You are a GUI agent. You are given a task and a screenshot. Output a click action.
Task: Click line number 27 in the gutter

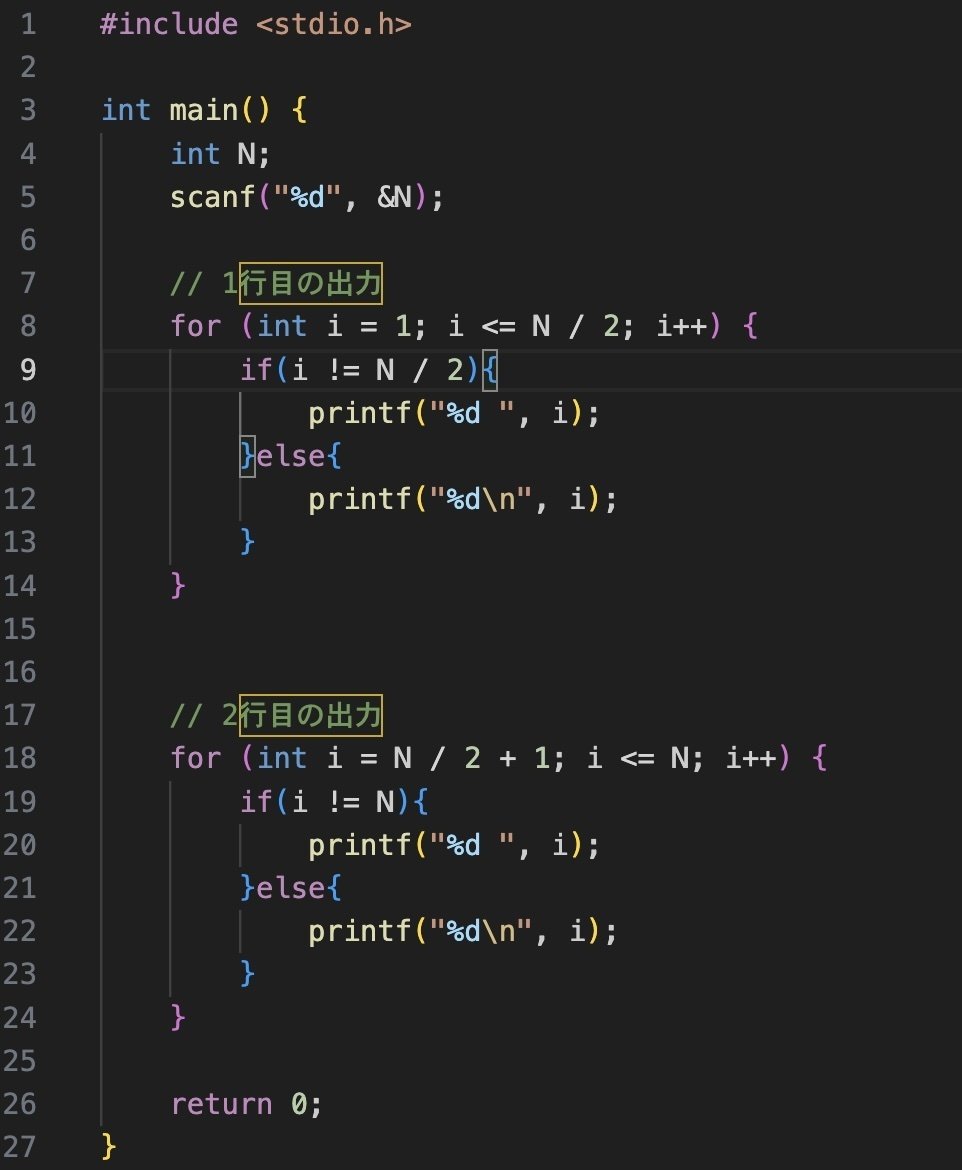coord(19,1146)
